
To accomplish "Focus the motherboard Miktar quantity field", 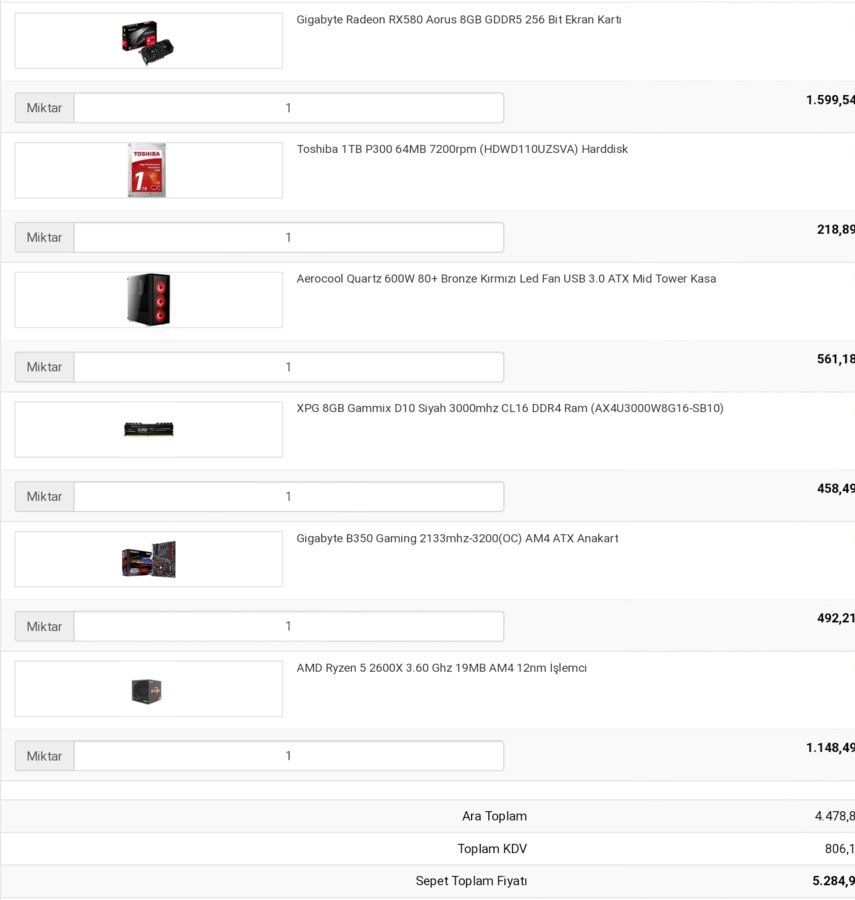I will pos(289,627).
